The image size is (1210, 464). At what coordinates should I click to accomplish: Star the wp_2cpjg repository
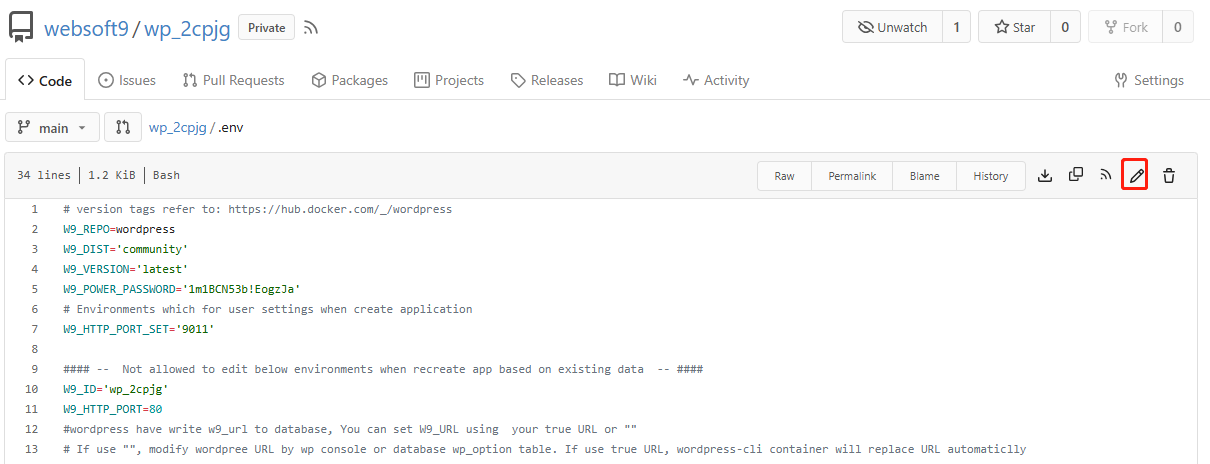(x=1014, y=28)
